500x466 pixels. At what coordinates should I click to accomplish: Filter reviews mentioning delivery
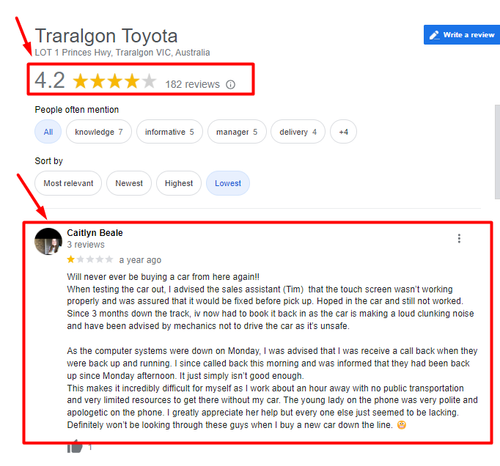point(298,132)
